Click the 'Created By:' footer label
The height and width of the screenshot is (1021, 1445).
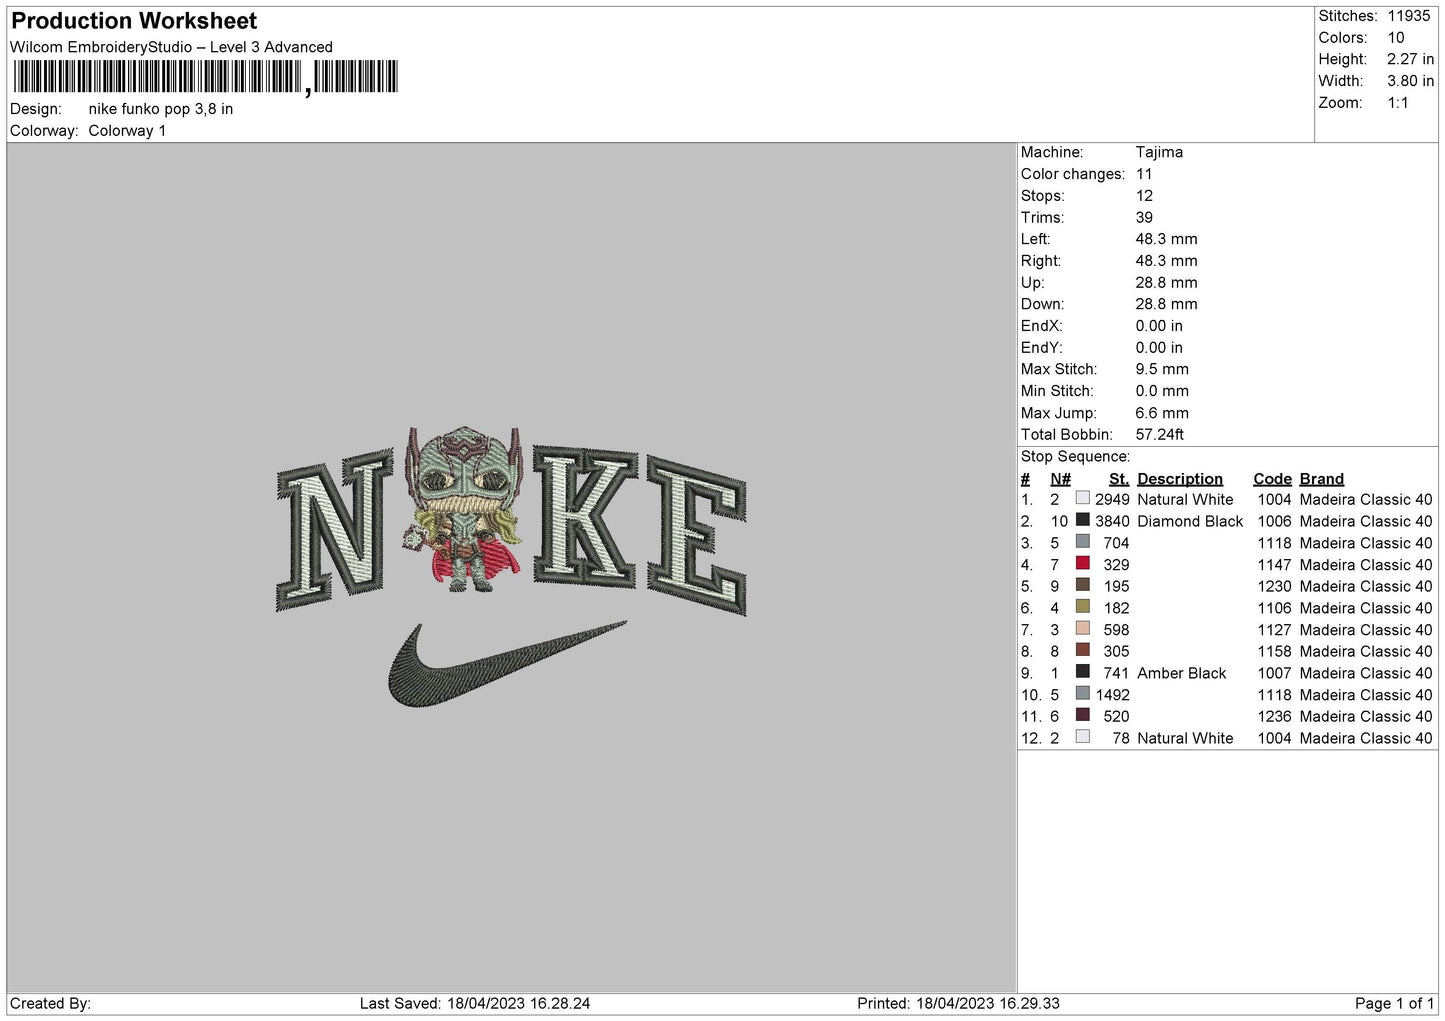(x=50, y=1003)
